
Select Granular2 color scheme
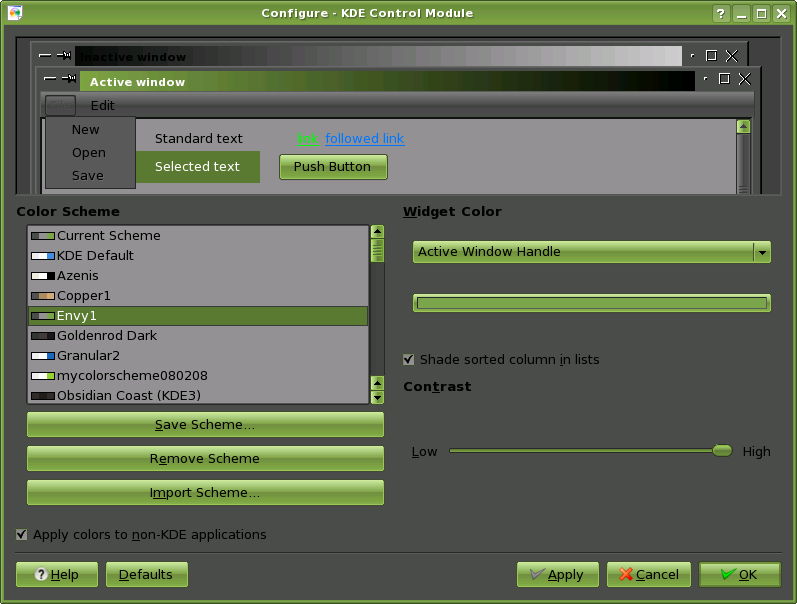[198, 356]
